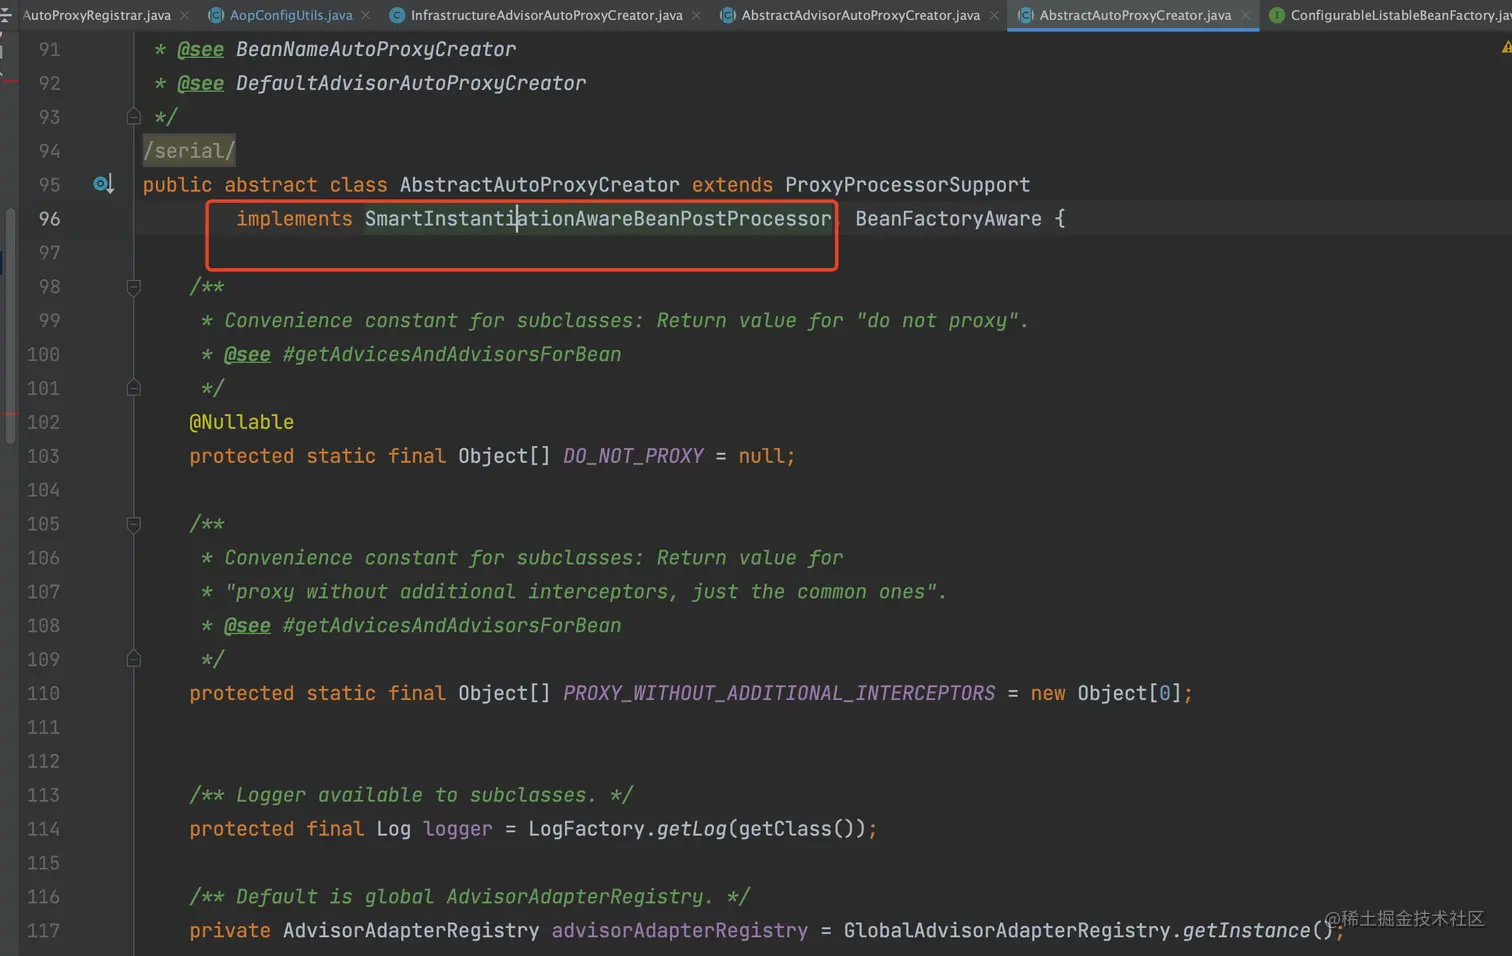Open the implementations gutter icon beside line 95

103,184
